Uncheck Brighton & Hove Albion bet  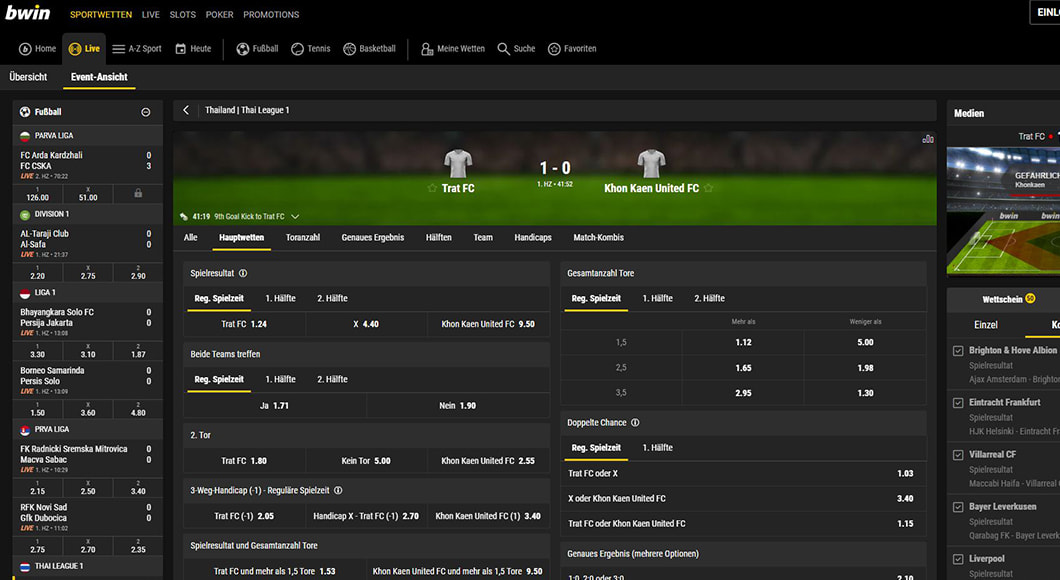coord(958,351)
